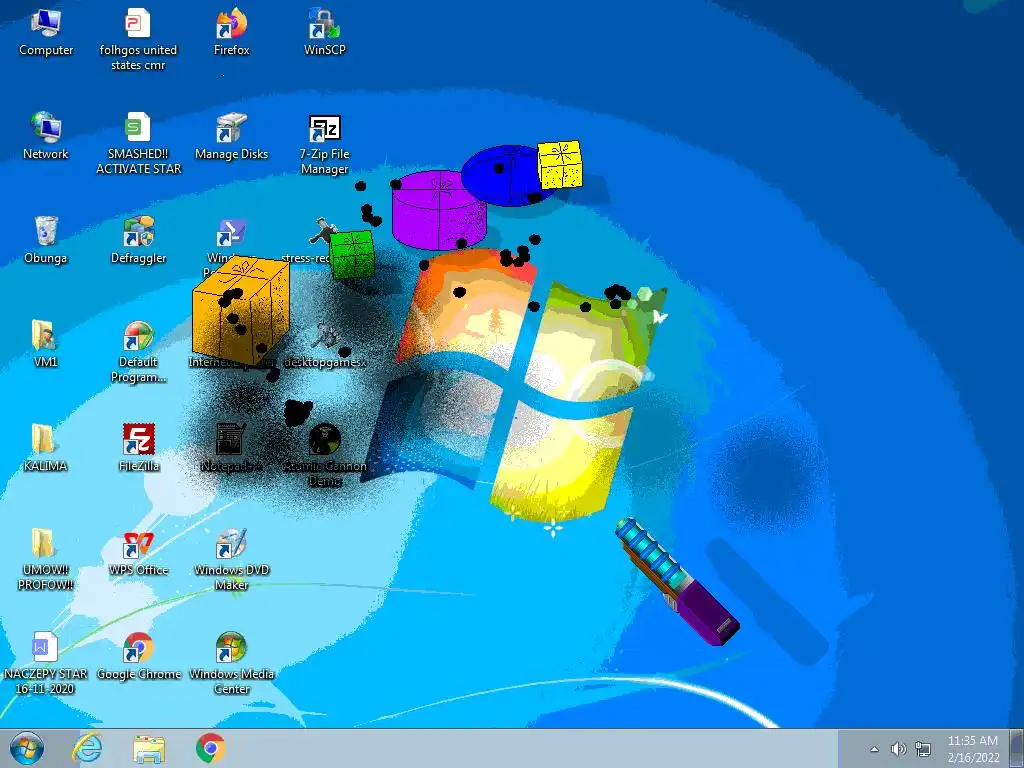Open the VM1 folder
The width and height of the screenshot is (1024, 768).
pyautogui.click(x=44, y=344)
